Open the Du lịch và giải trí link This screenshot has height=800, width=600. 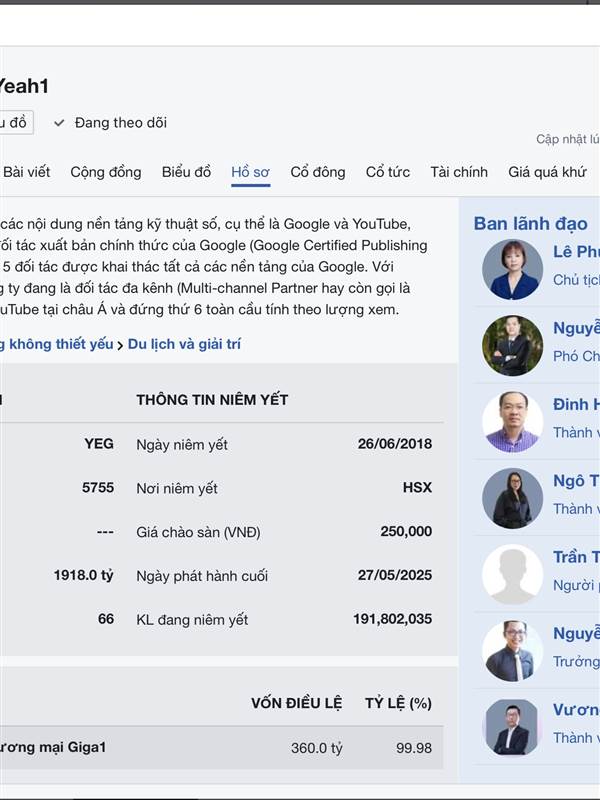[x=184, y=344]
